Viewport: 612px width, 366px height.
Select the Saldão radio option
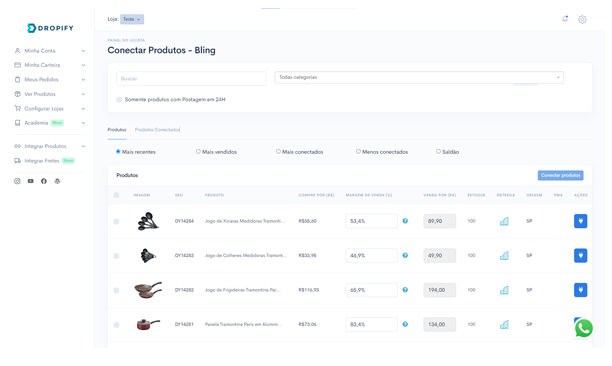(x=438, y=151)
